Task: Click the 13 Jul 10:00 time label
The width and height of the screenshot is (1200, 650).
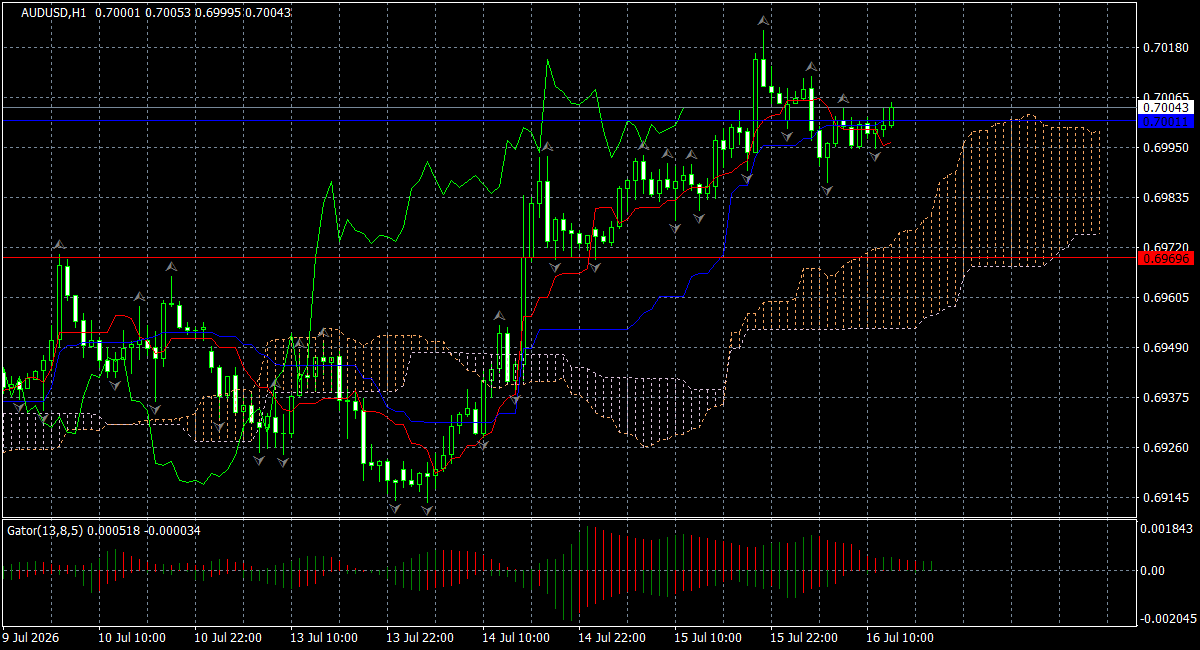Action: click(x=323, y=637)
